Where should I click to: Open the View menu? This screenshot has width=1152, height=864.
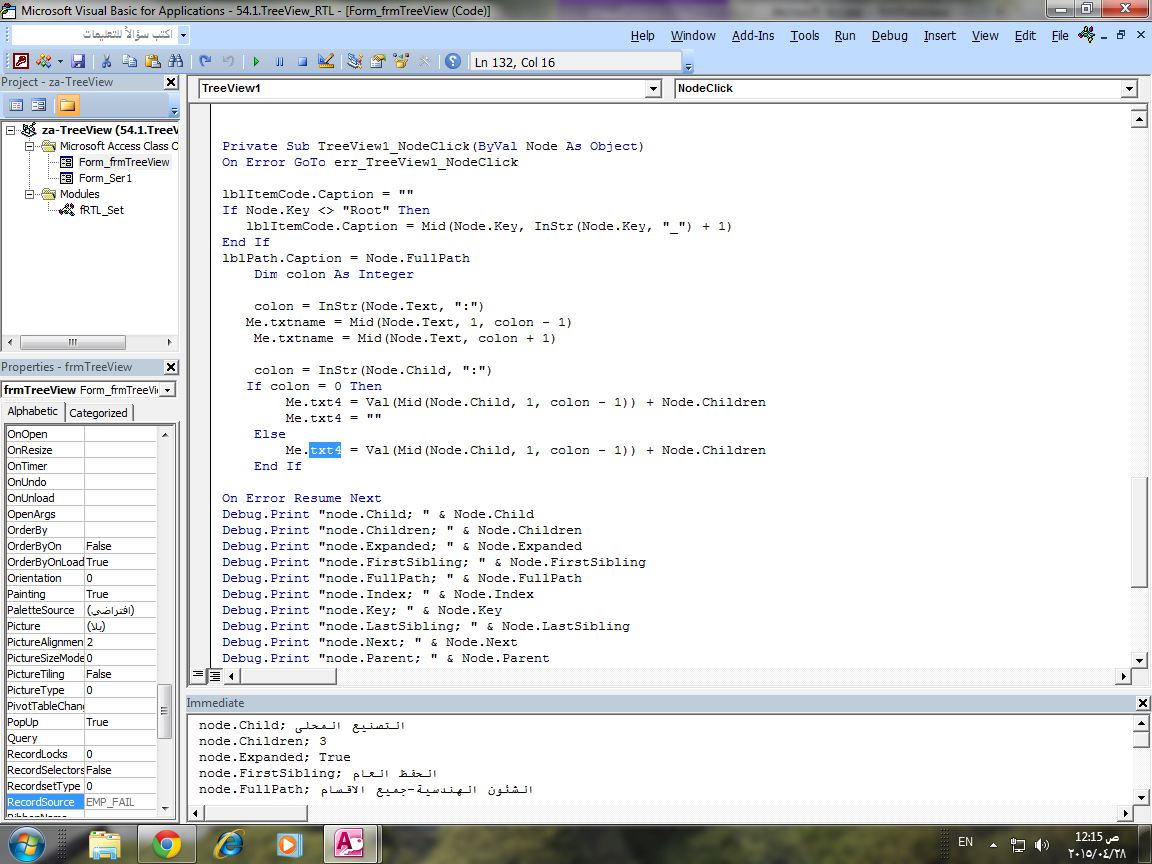point(984,35)
